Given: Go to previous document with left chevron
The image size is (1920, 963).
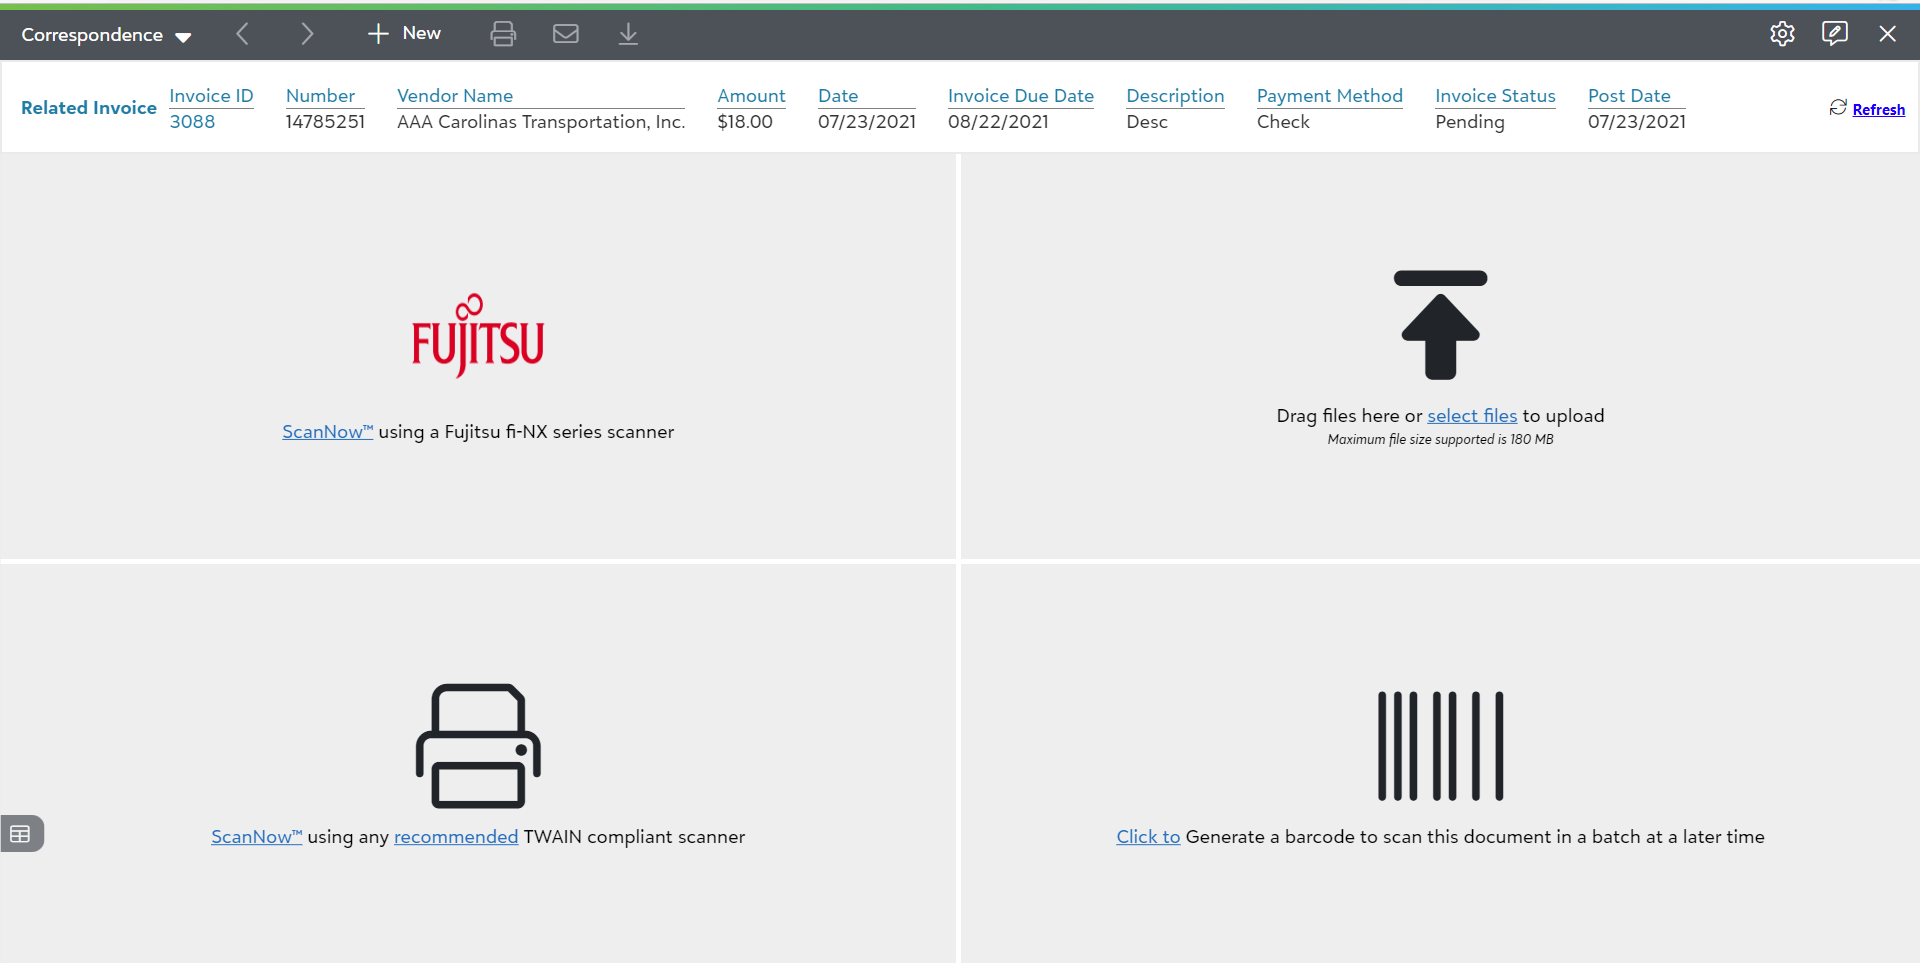Looking at the screenshot, I should pyautogui.click(x=242, y=34).
